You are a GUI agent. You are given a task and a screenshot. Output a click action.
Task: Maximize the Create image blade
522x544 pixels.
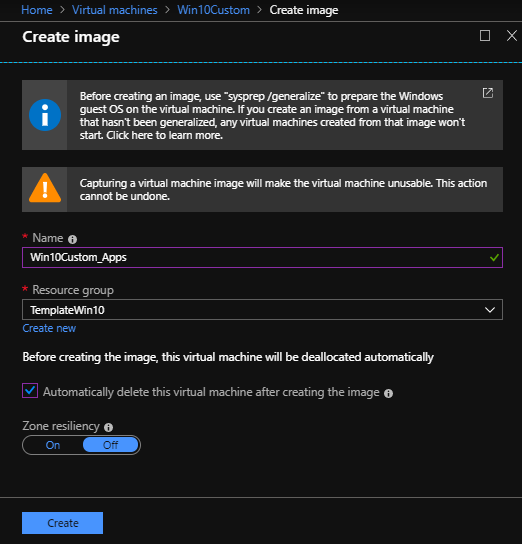(x=485, y=35)
